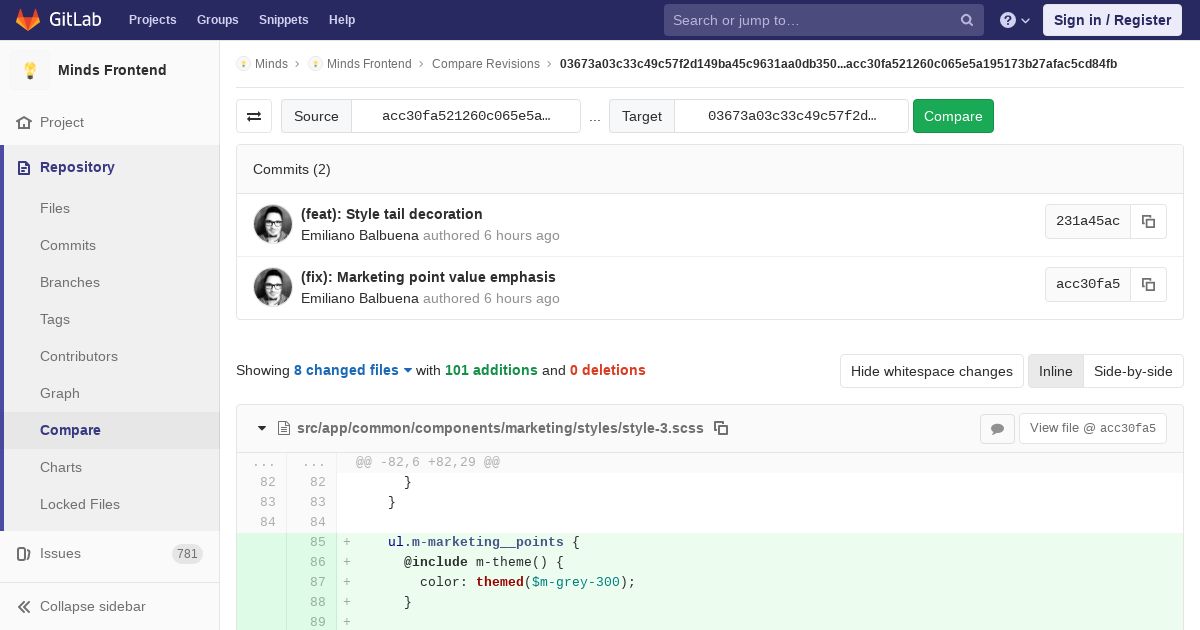Open Source revision dropdown

point(466,116)
